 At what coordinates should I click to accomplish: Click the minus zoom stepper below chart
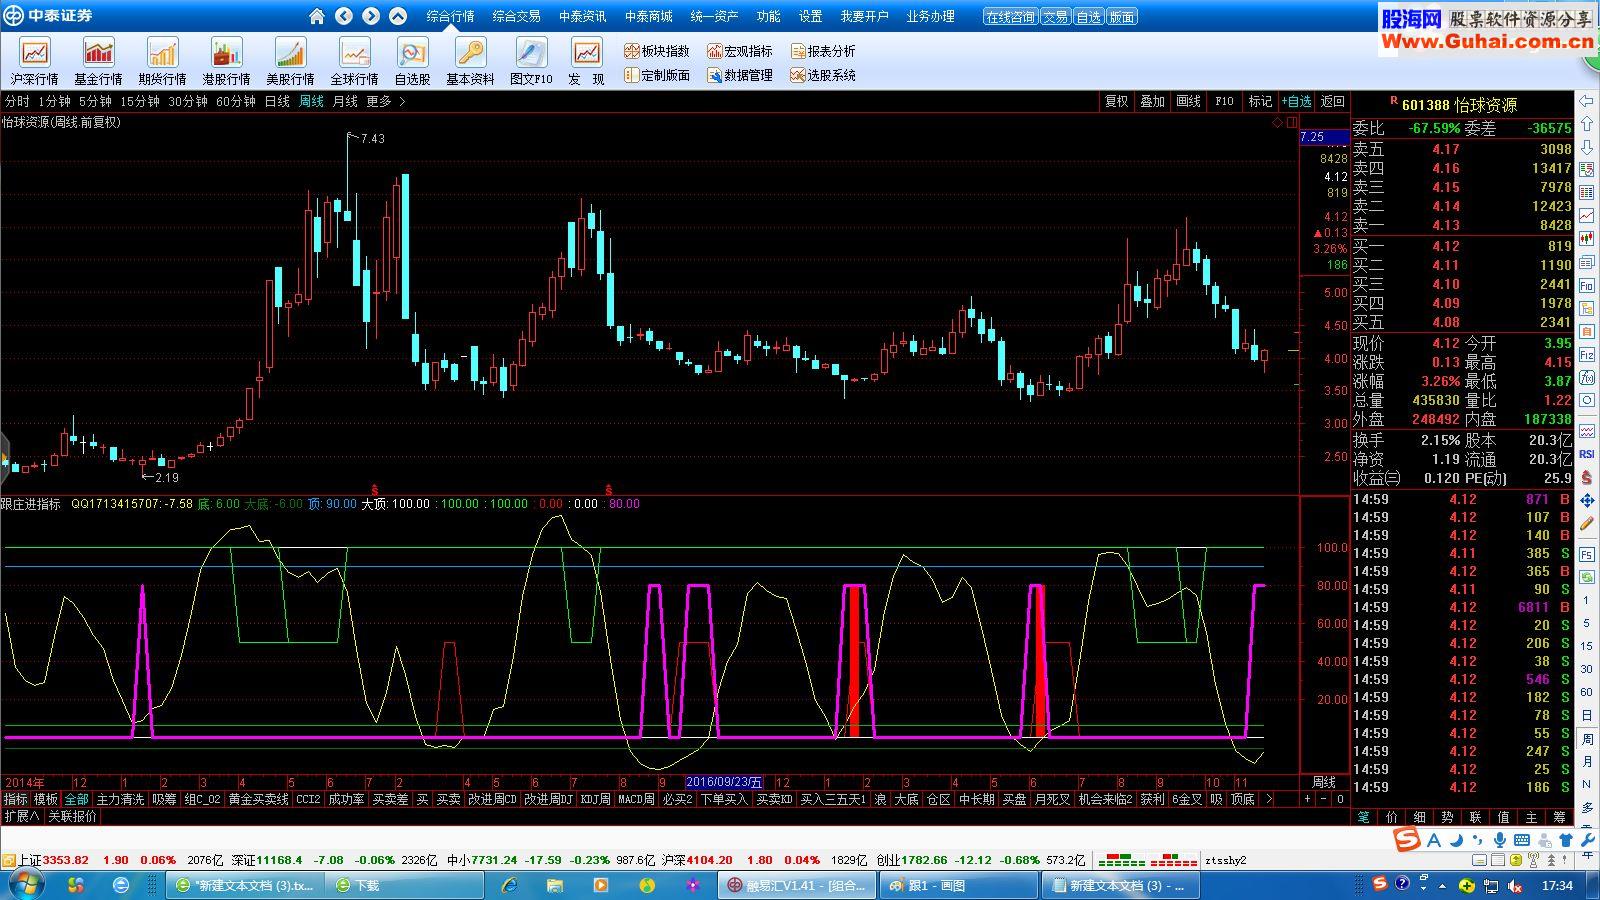click(x=1324, y=799)
